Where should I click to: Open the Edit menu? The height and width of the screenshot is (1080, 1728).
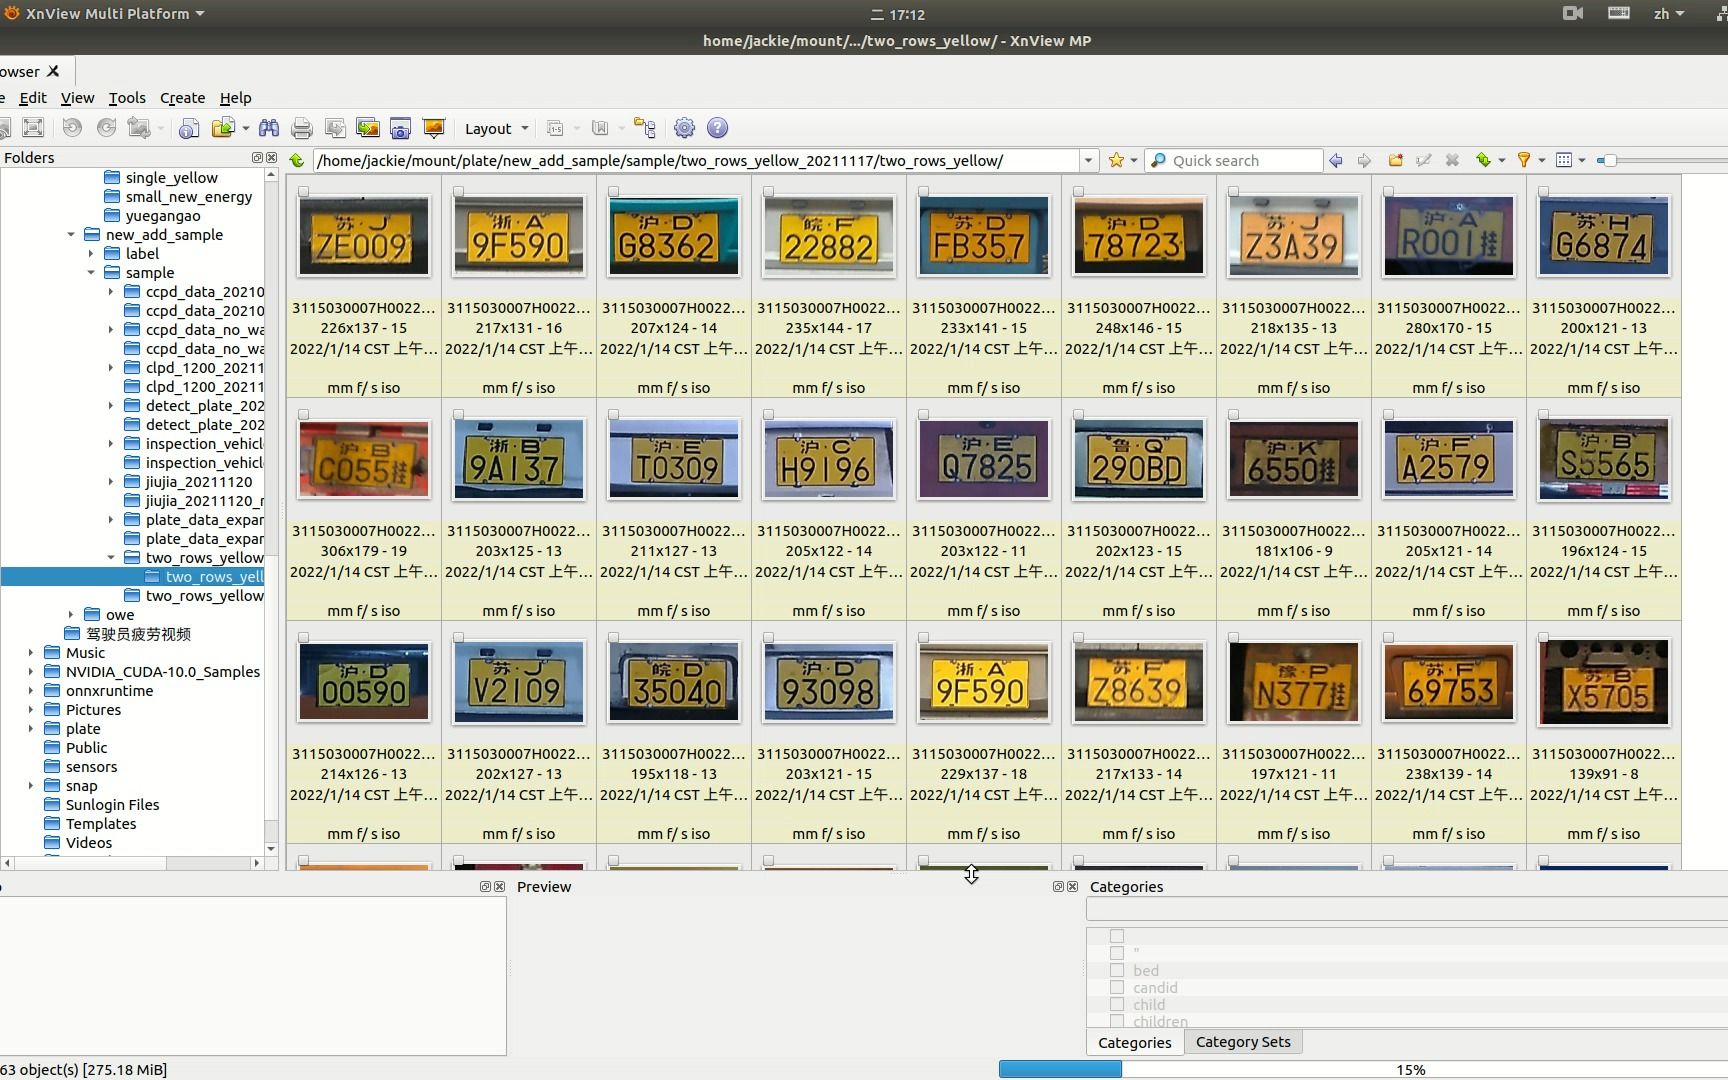coord(33,98)
